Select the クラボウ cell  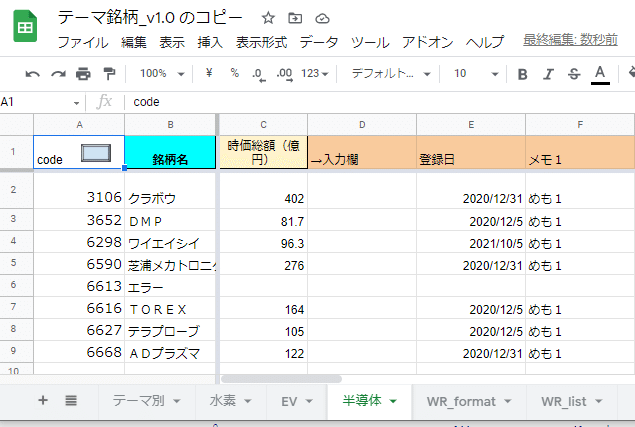(x=170, y=190)
